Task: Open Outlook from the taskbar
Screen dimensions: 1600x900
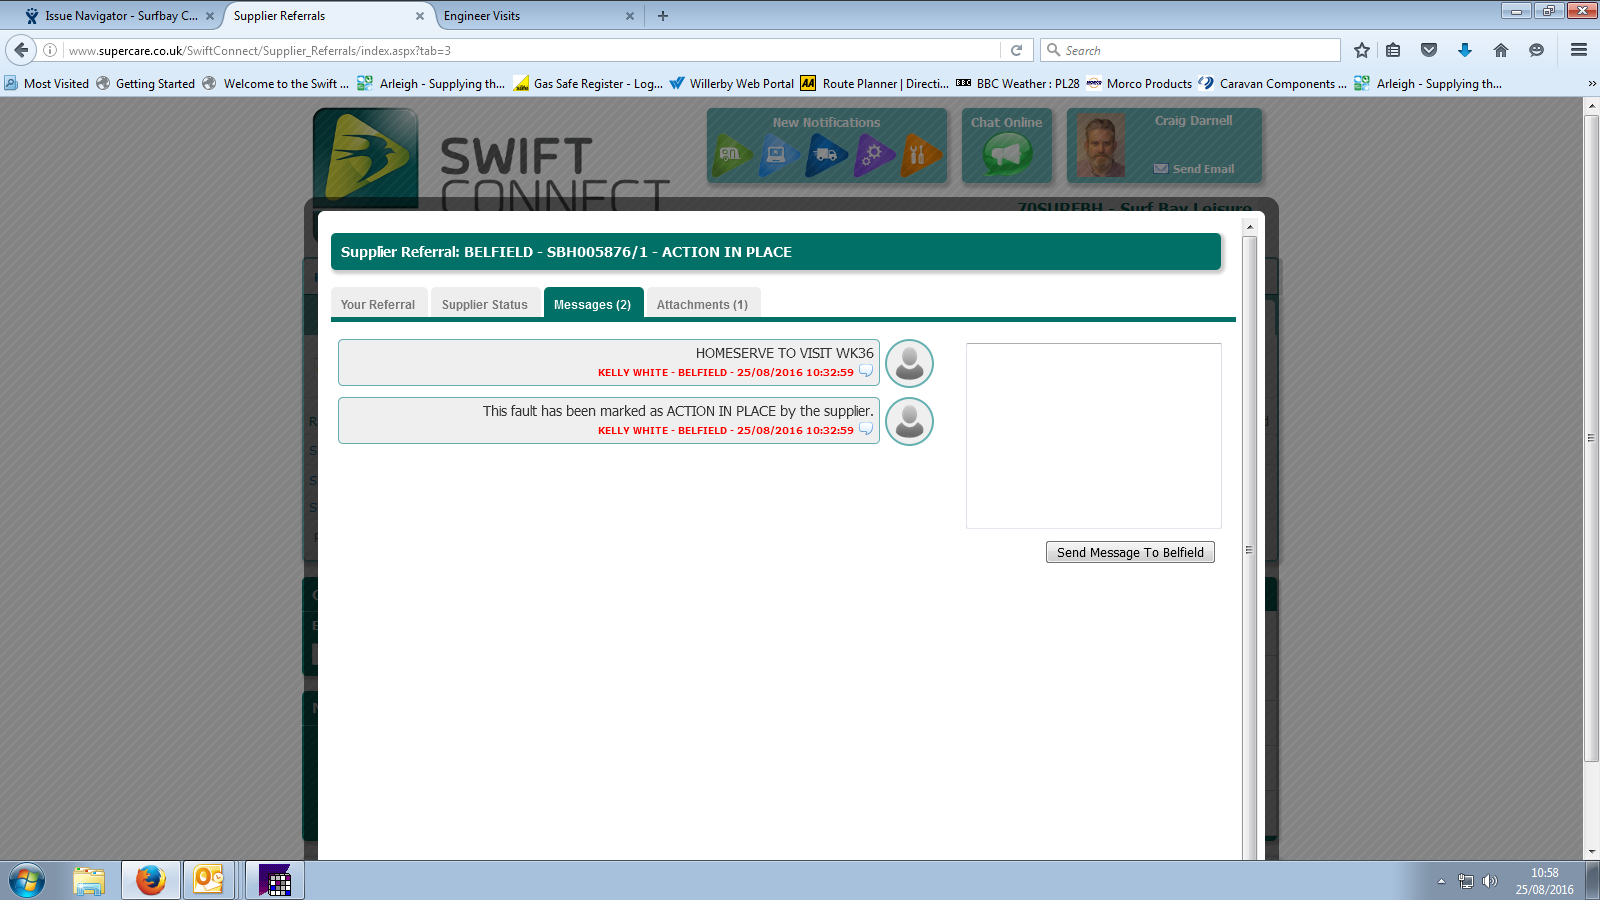Action: (x=209, y=881)
